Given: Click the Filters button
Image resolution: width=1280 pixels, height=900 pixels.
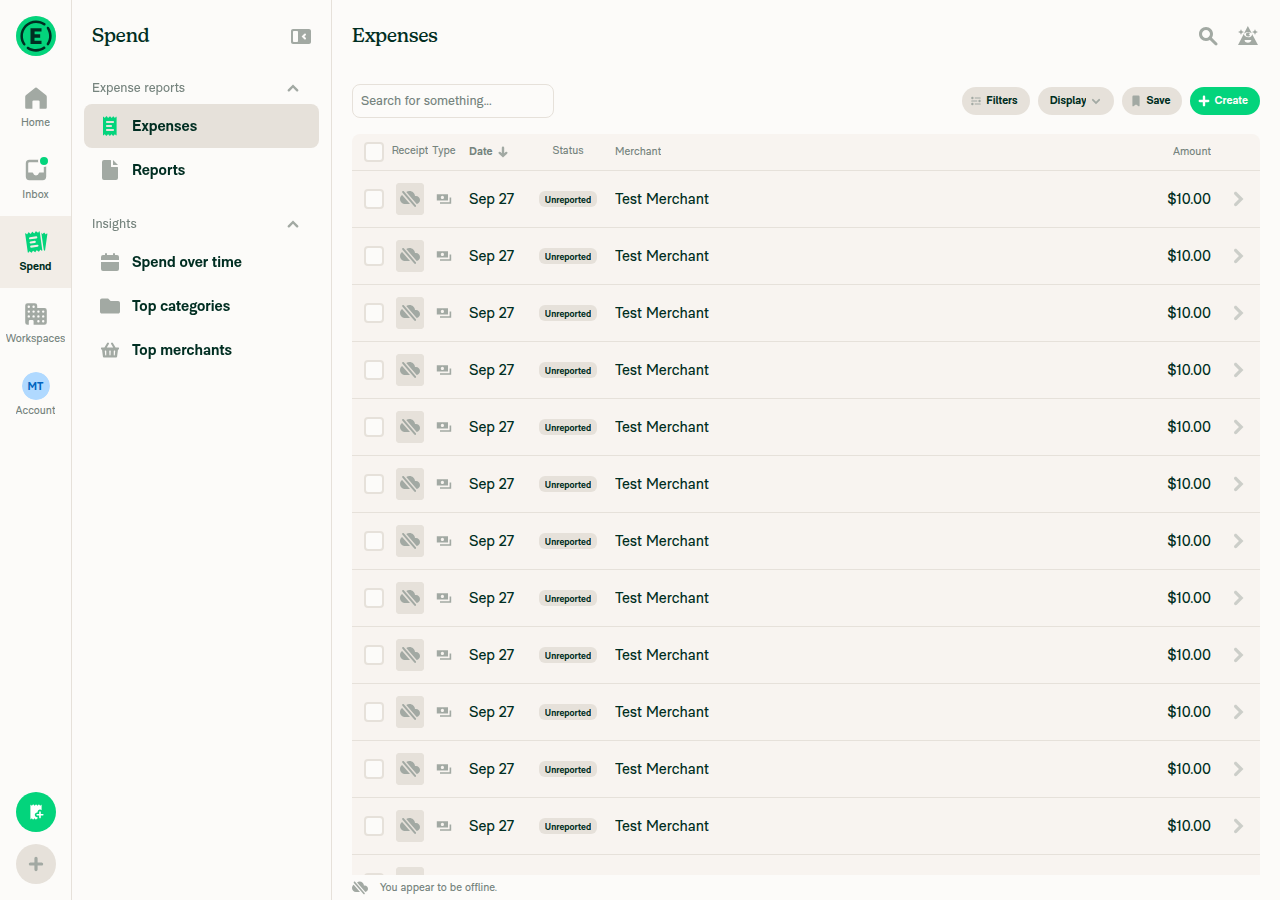Looking at the screenshot, I should 996,101.
